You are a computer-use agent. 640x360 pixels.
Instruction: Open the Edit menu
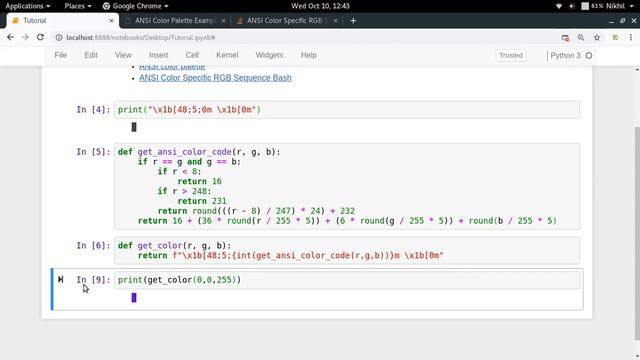[x=91, y=55]
